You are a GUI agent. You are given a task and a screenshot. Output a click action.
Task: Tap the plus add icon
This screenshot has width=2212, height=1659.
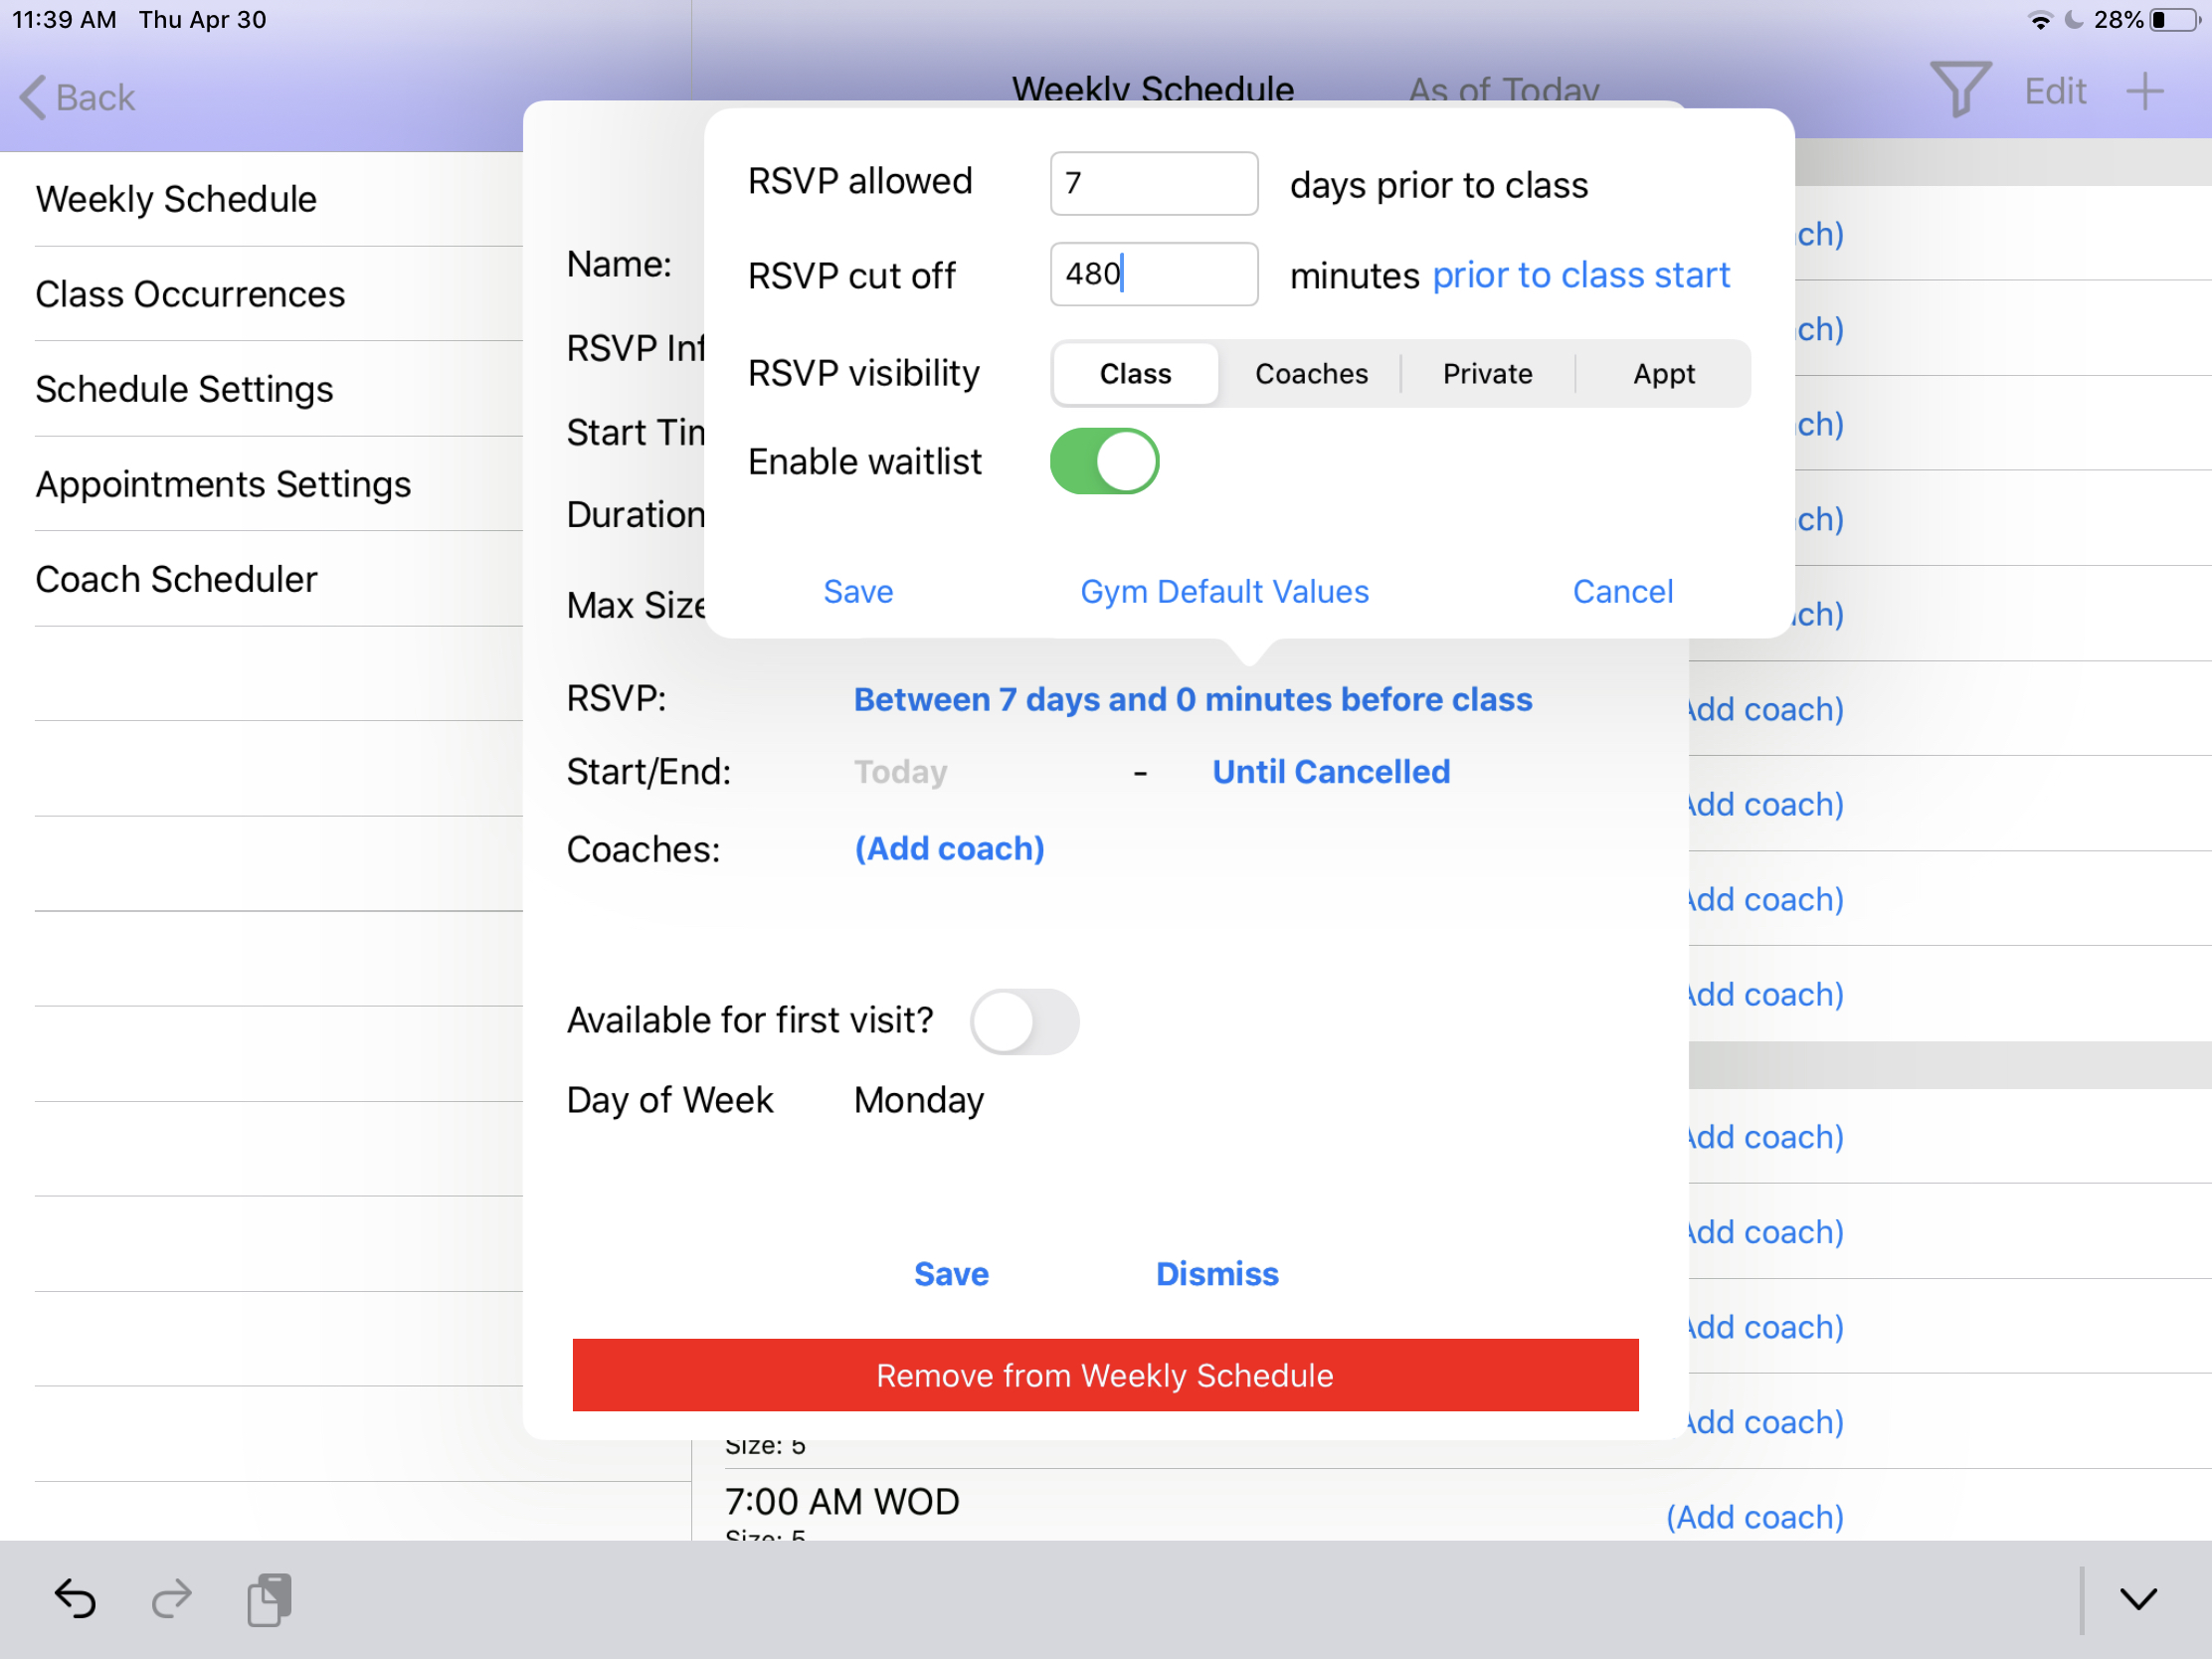[2144, 91]
